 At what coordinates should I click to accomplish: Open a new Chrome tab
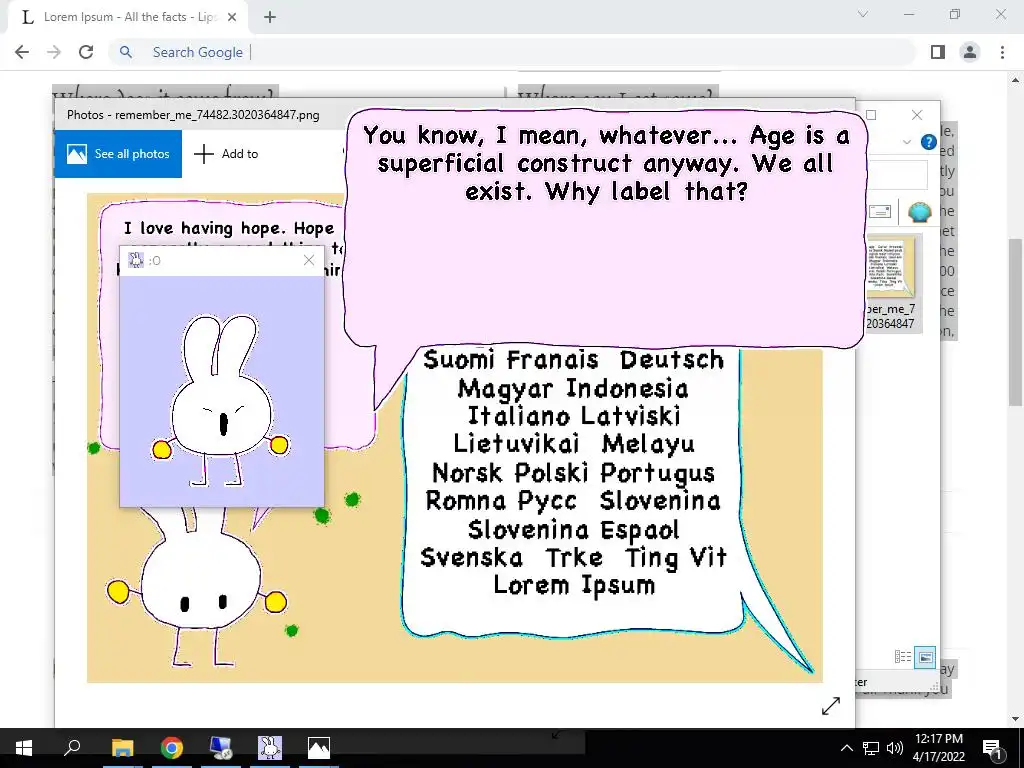click(270, 17)
